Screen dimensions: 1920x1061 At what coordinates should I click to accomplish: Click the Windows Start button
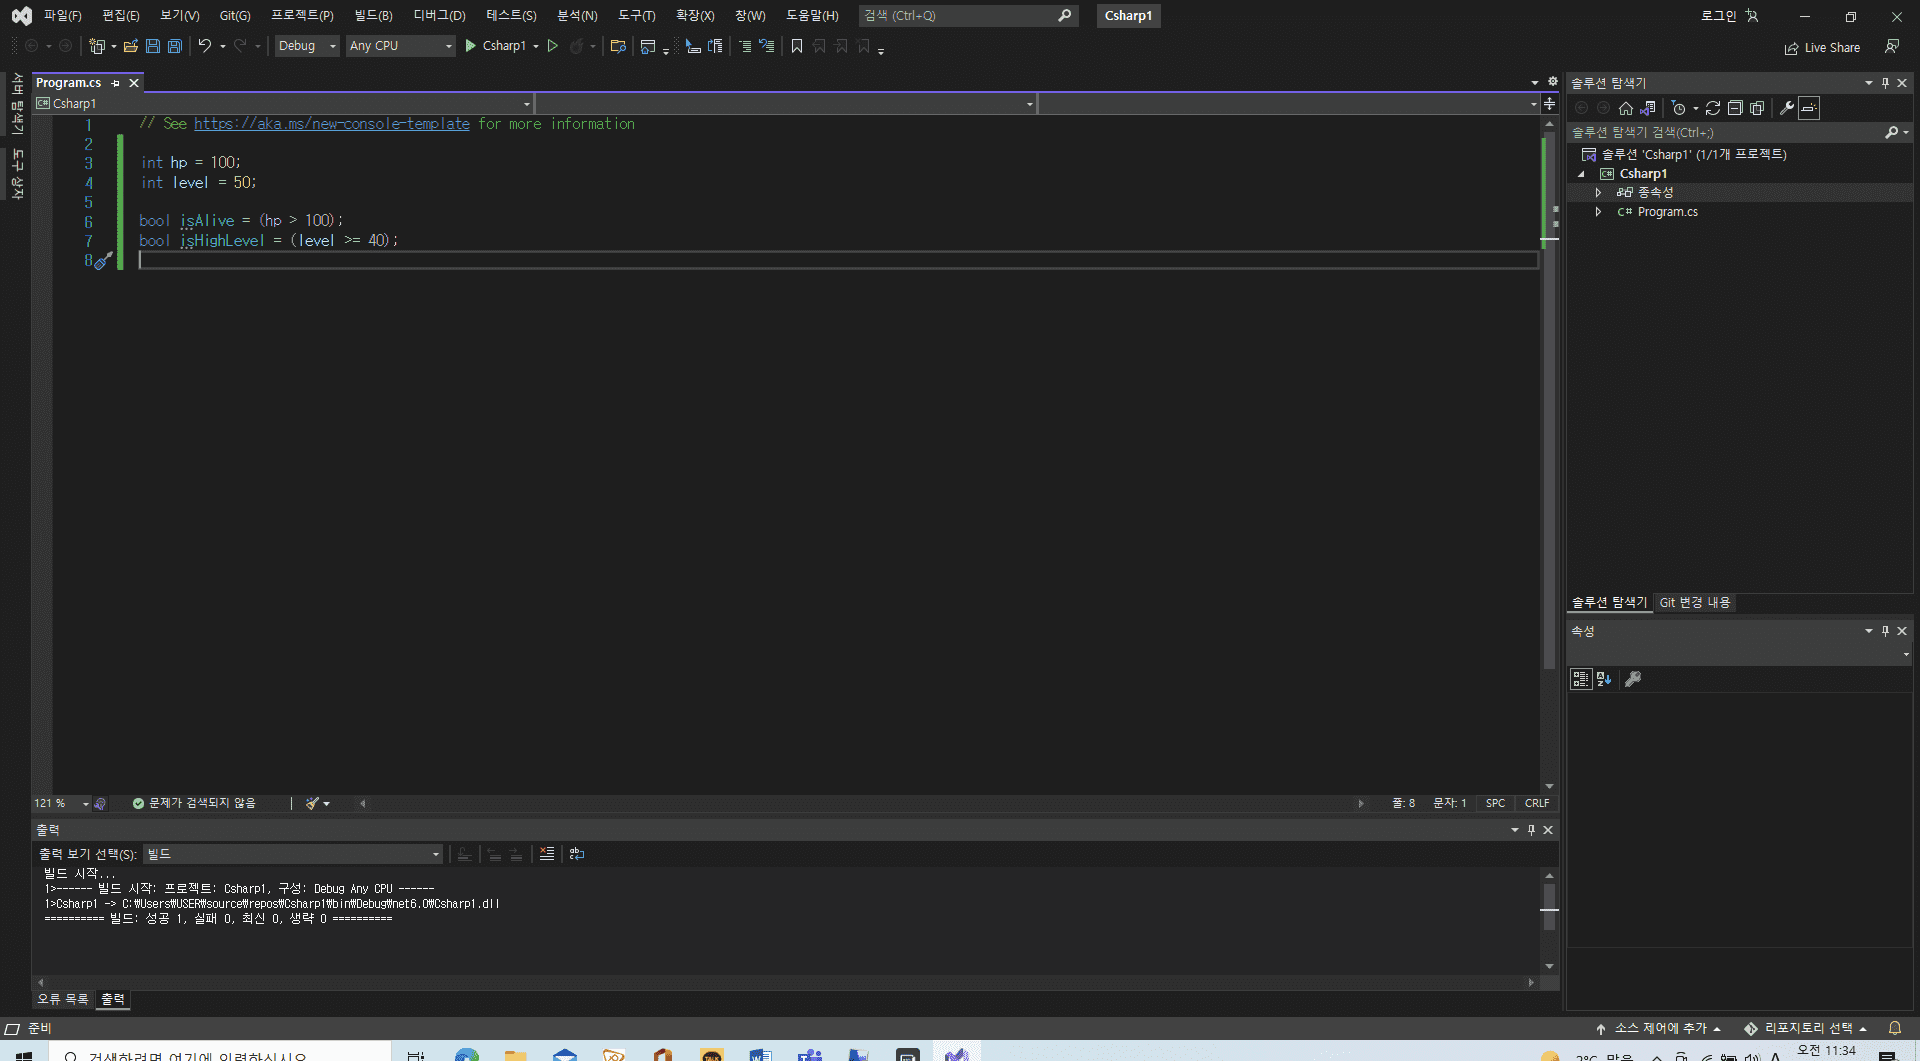pyautogui.click(x=24, y=1054)
